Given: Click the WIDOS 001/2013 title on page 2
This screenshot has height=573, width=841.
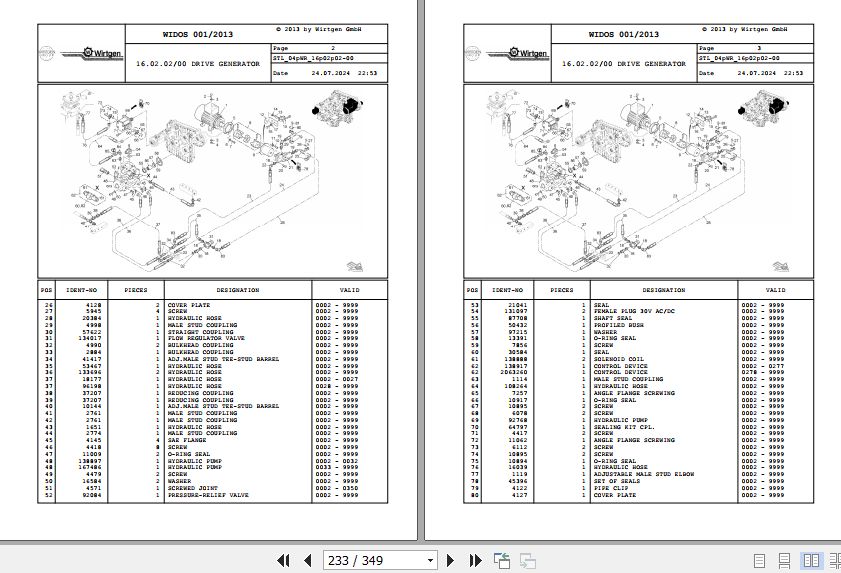Looking at the screenshot, I should pyautogui.click(x=198, y=34).
